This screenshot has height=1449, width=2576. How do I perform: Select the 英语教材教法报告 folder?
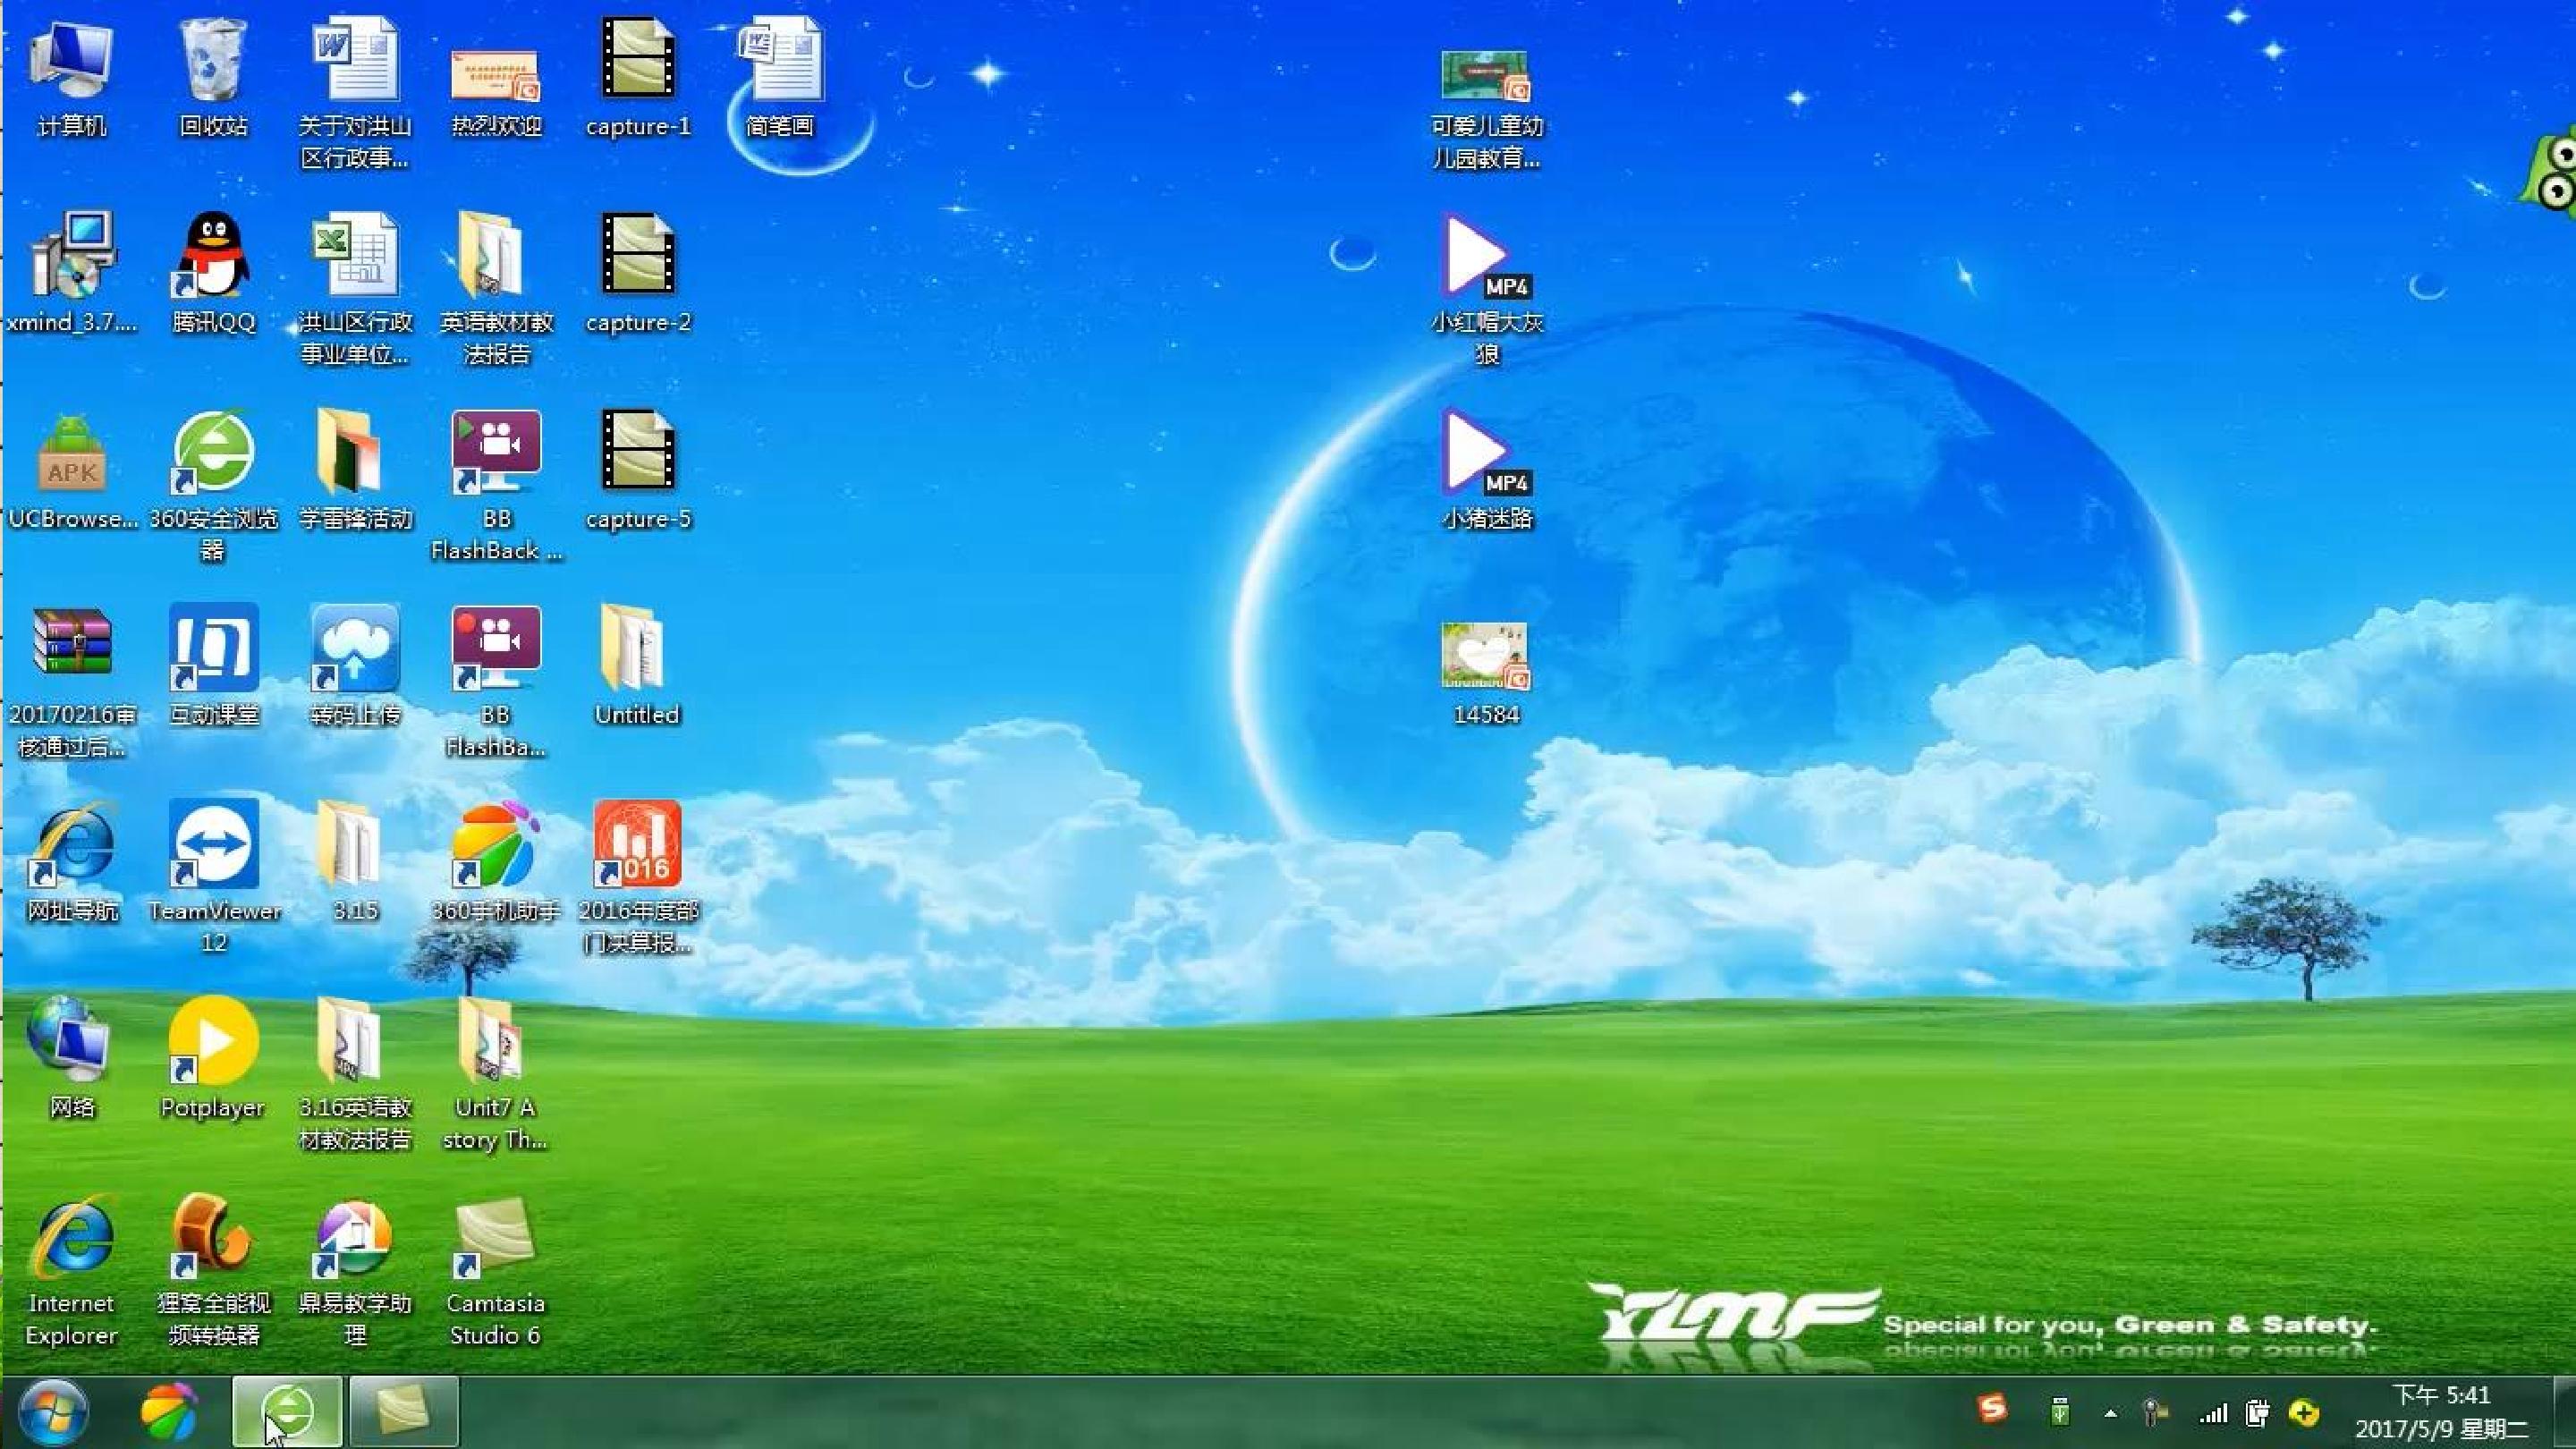point(496,288)
